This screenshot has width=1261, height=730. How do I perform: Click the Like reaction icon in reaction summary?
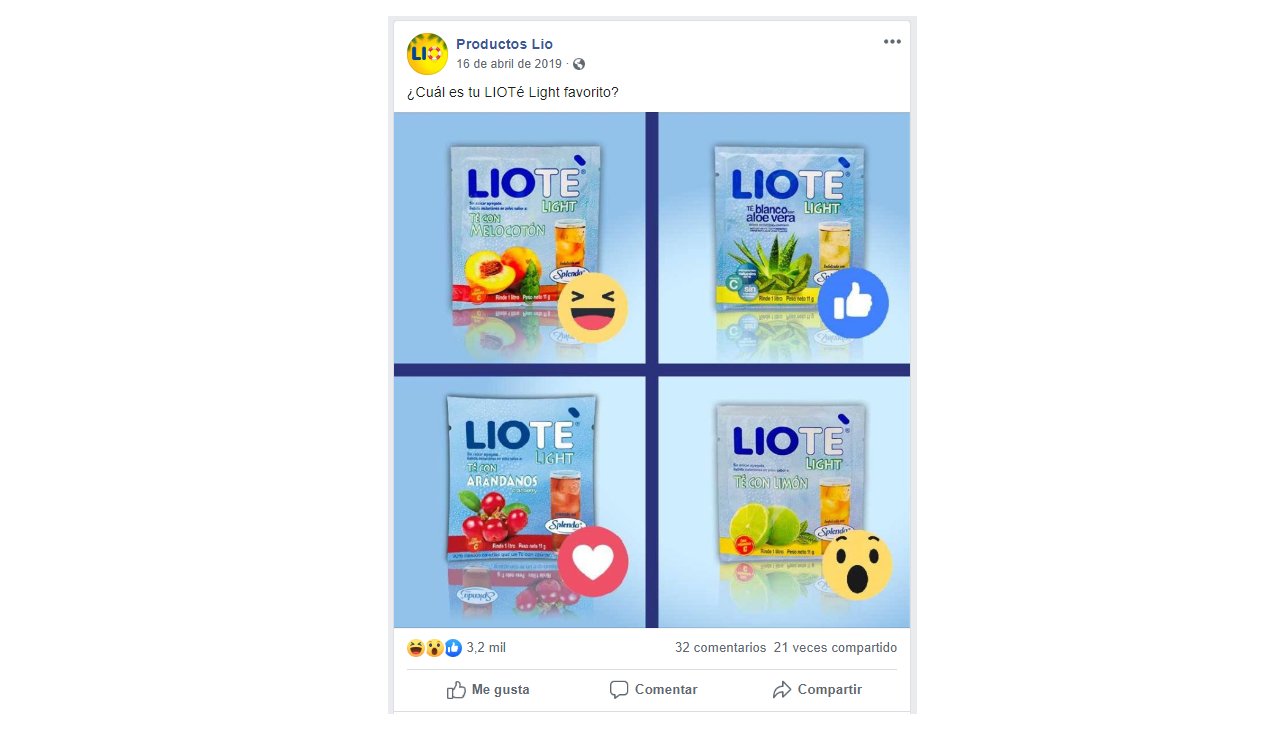(453, 648)
